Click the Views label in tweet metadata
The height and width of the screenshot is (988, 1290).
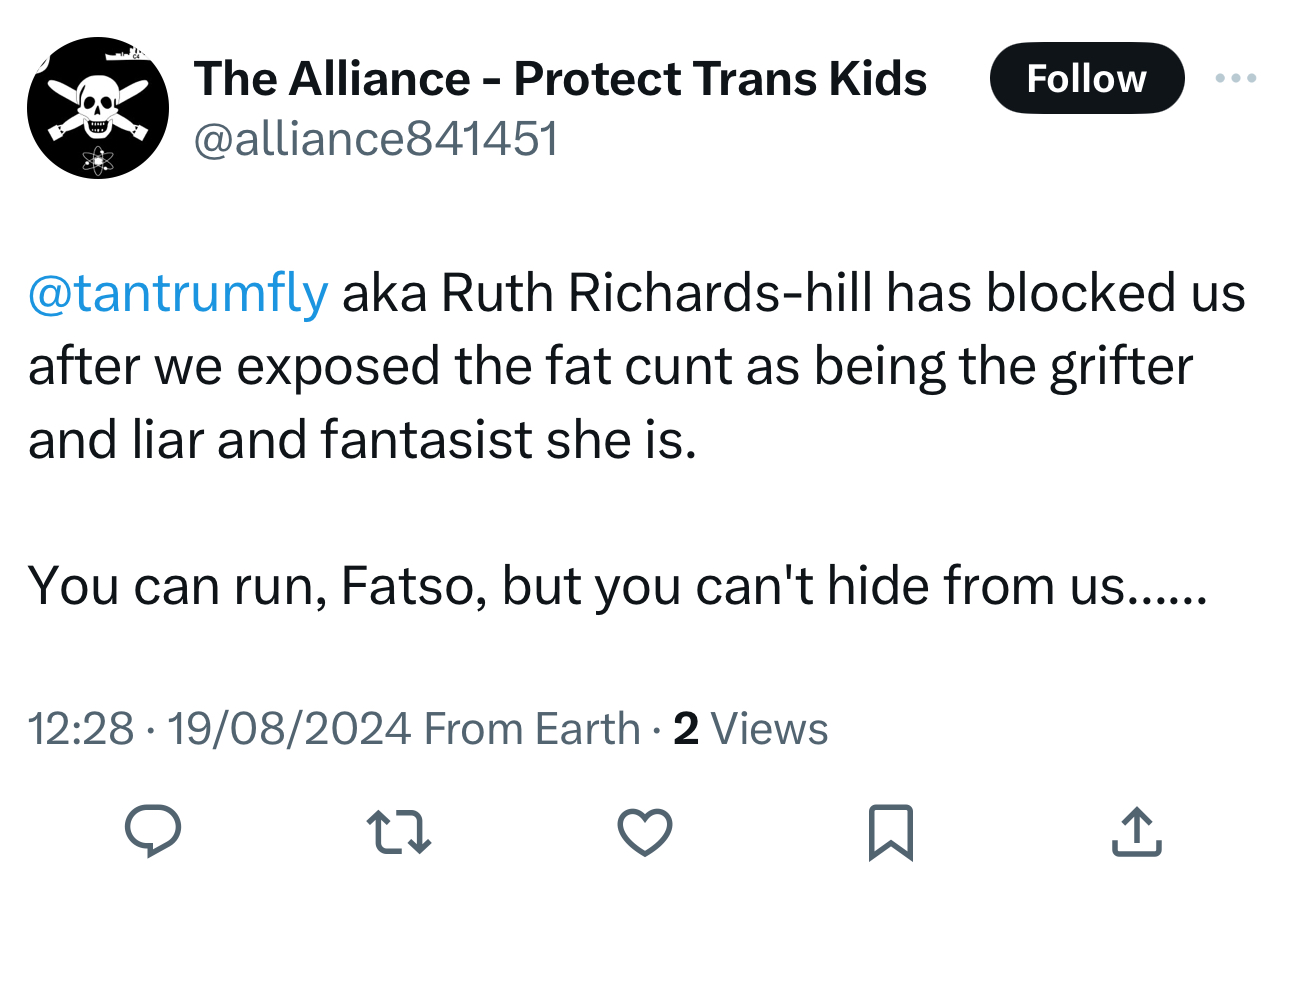tap(769, 728)
